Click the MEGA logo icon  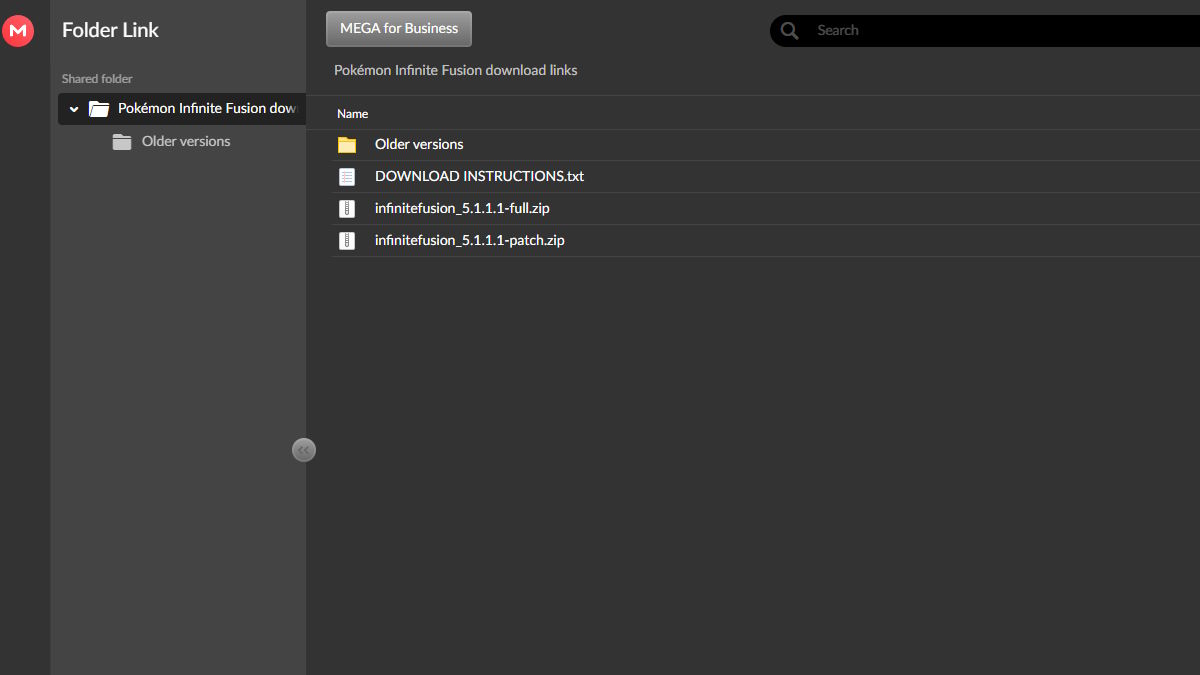pos(18,31)
